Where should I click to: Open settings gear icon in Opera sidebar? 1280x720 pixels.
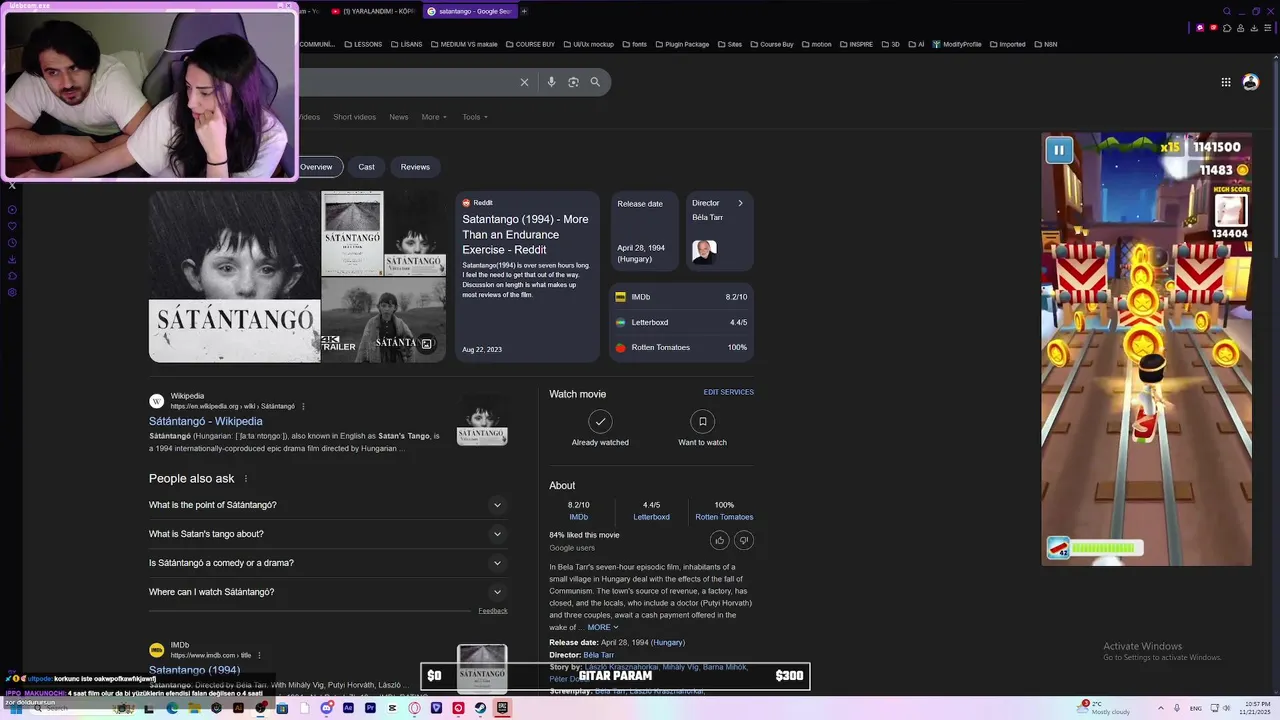pyautogui.click(x=12, y=292)
